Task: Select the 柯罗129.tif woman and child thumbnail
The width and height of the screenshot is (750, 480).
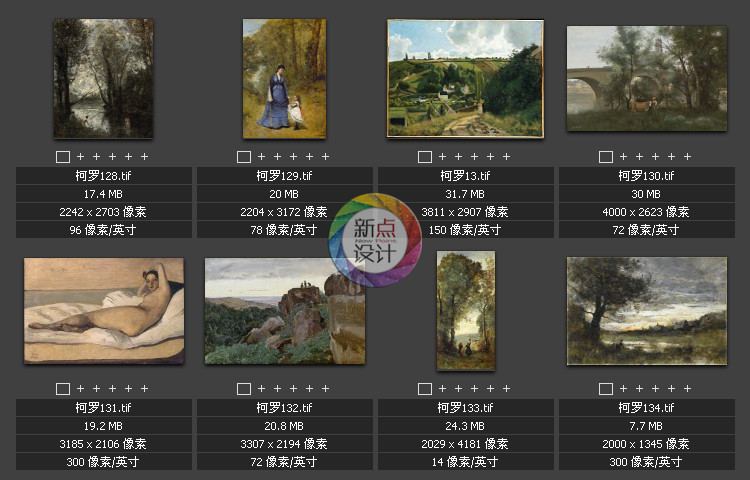Action: click(285, 79)
